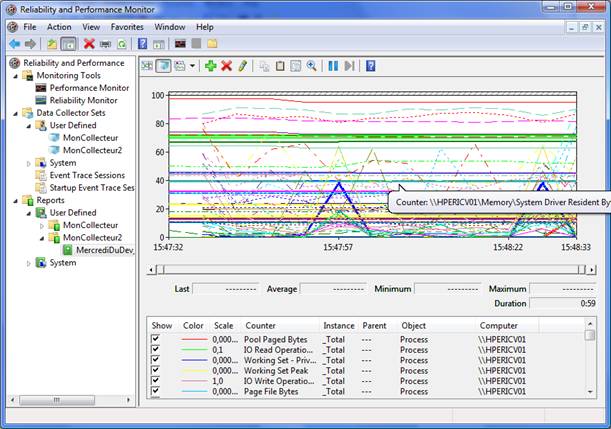Collapse the Monitoring Tools tree node
The image size is (611, 429).
click(x=16, y=76)
